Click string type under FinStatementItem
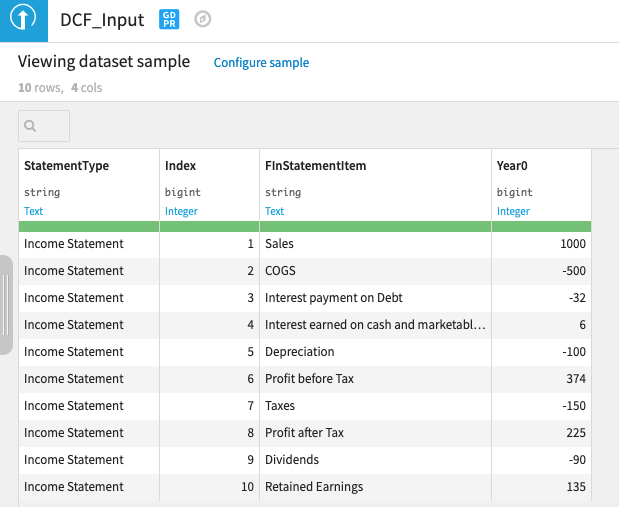 tap(283, 192)
